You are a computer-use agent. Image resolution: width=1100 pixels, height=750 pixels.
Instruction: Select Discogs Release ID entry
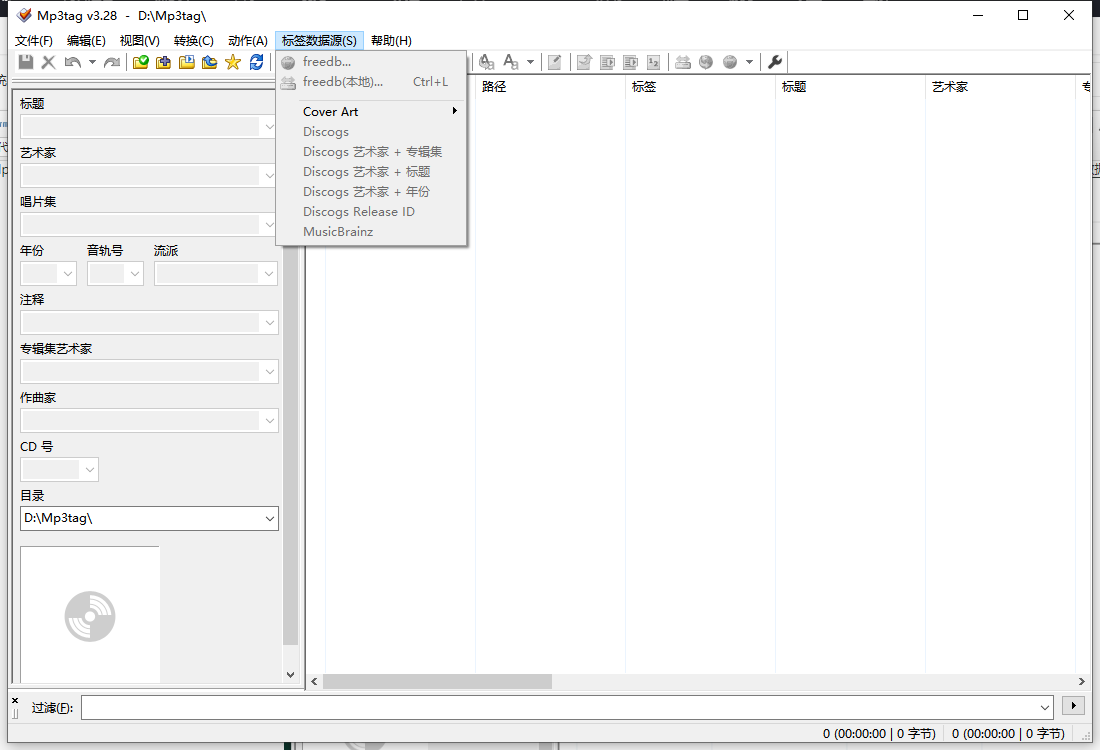coord(371,212)
